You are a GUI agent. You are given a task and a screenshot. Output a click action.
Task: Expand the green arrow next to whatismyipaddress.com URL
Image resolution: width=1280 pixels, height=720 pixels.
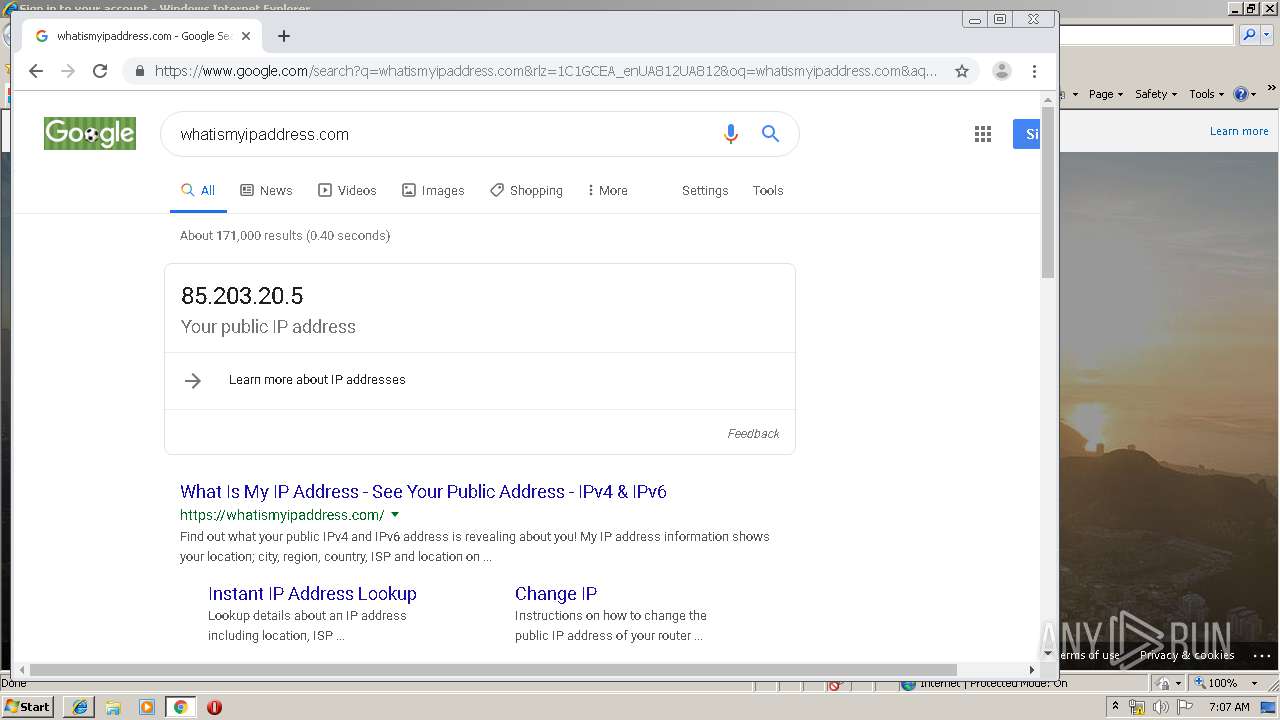coord(395,515)
